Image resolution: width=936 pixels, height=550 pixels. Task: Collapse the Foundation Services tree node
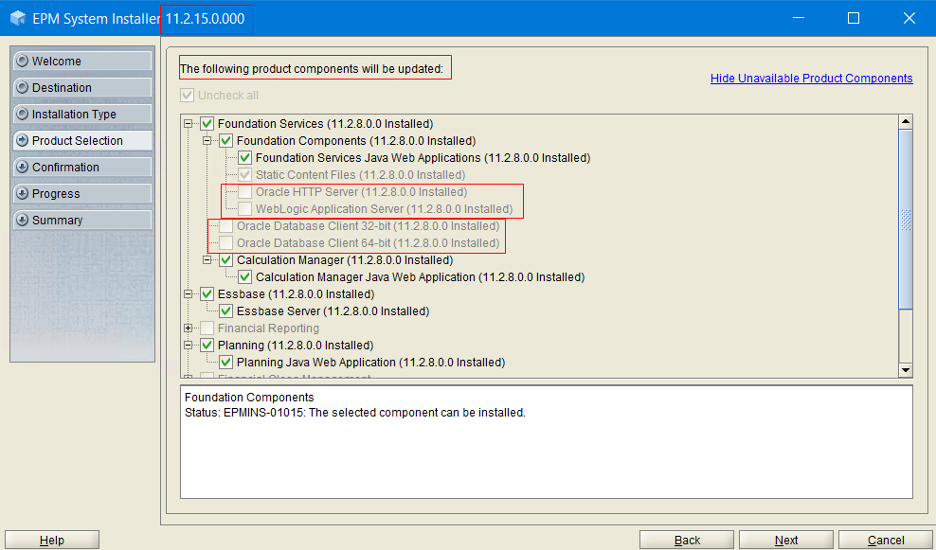(188, 124)
